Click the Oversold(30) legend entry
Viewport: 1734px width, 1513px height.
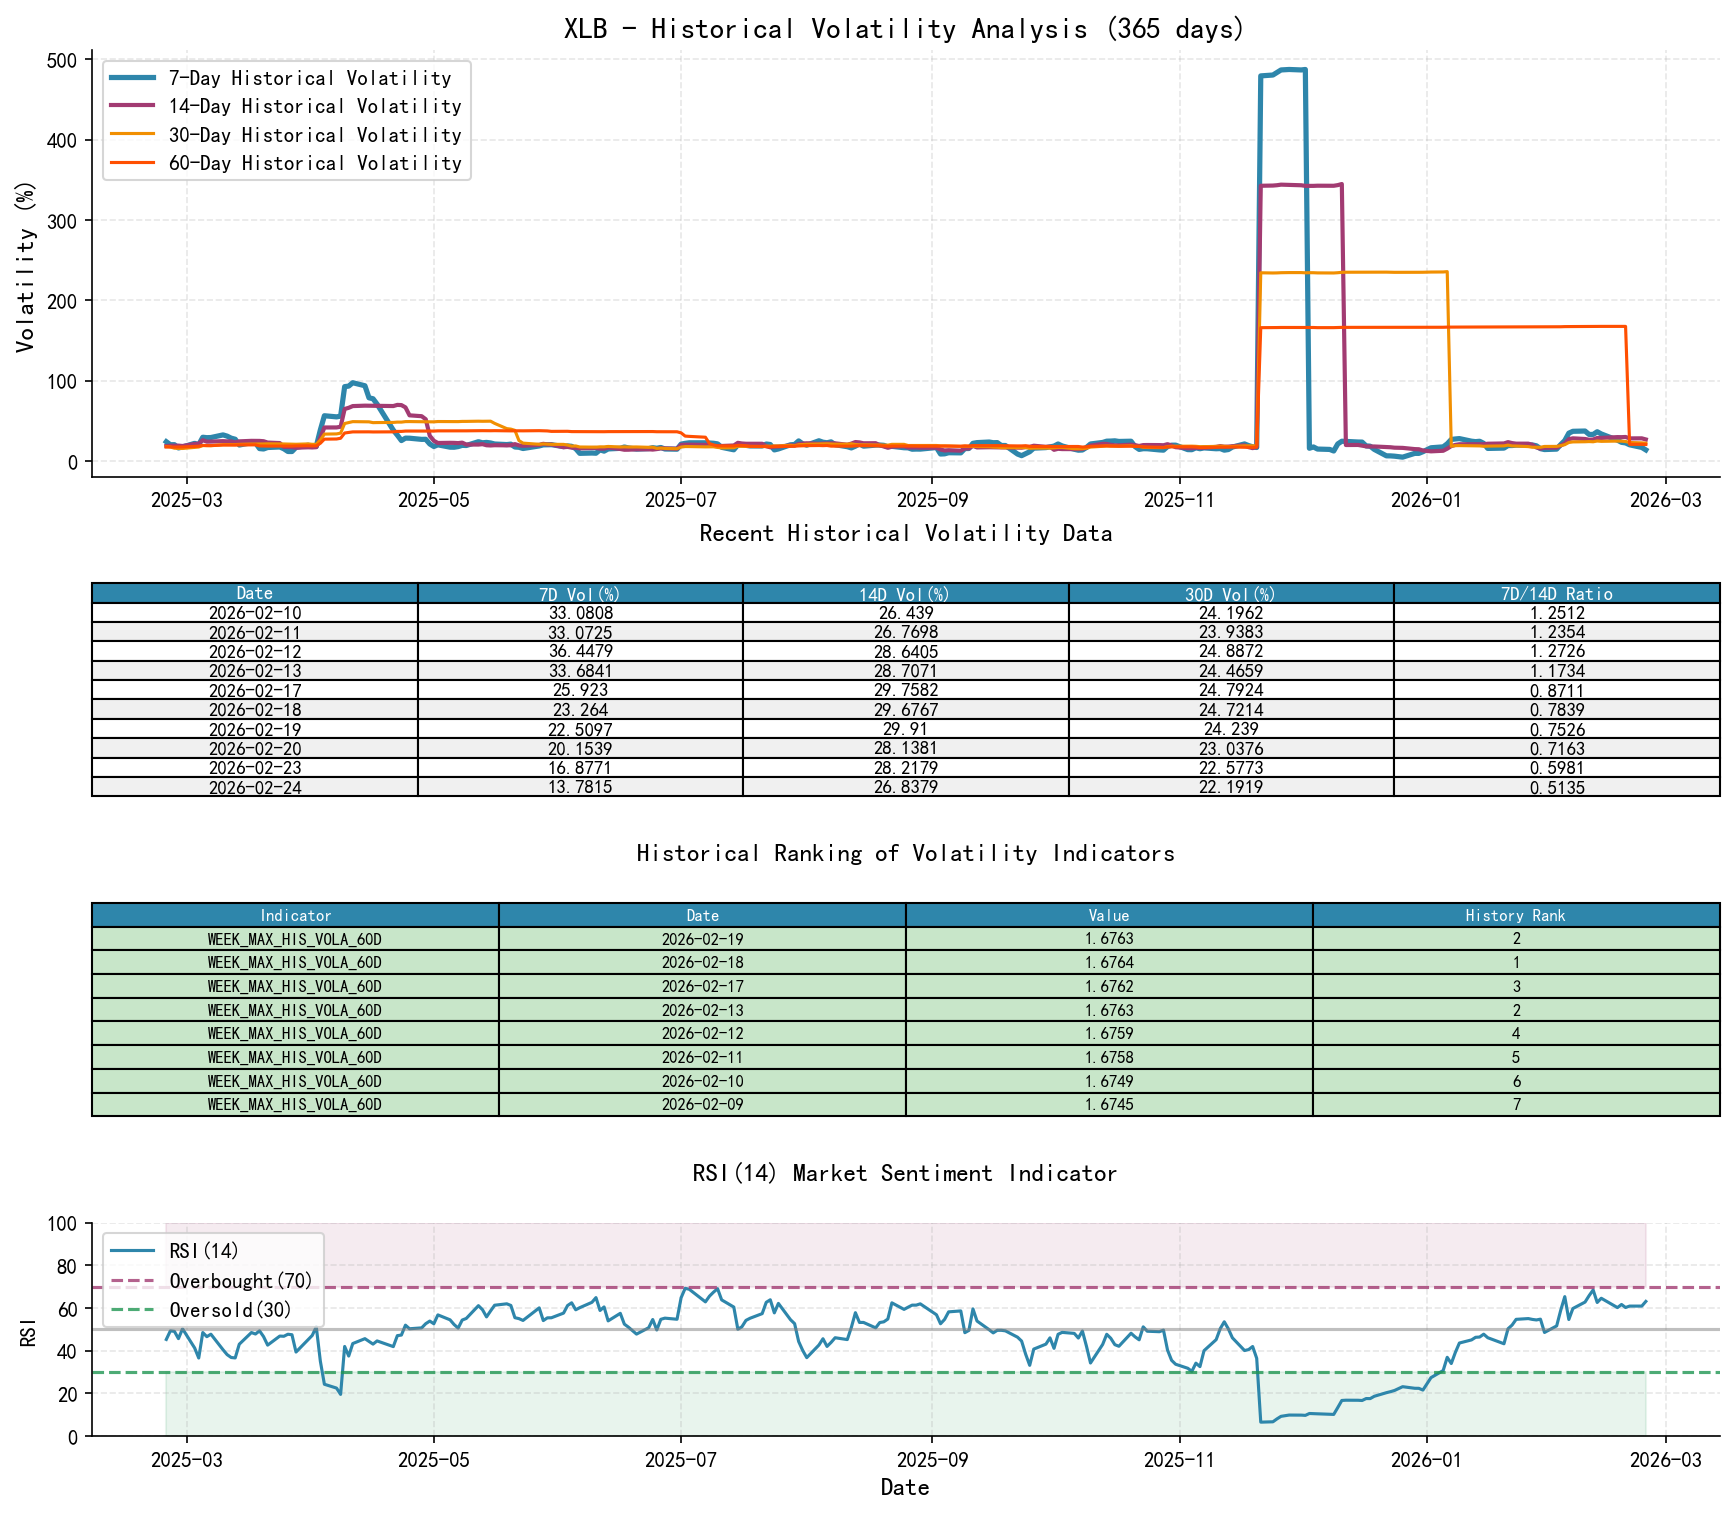pos(230,1309)
